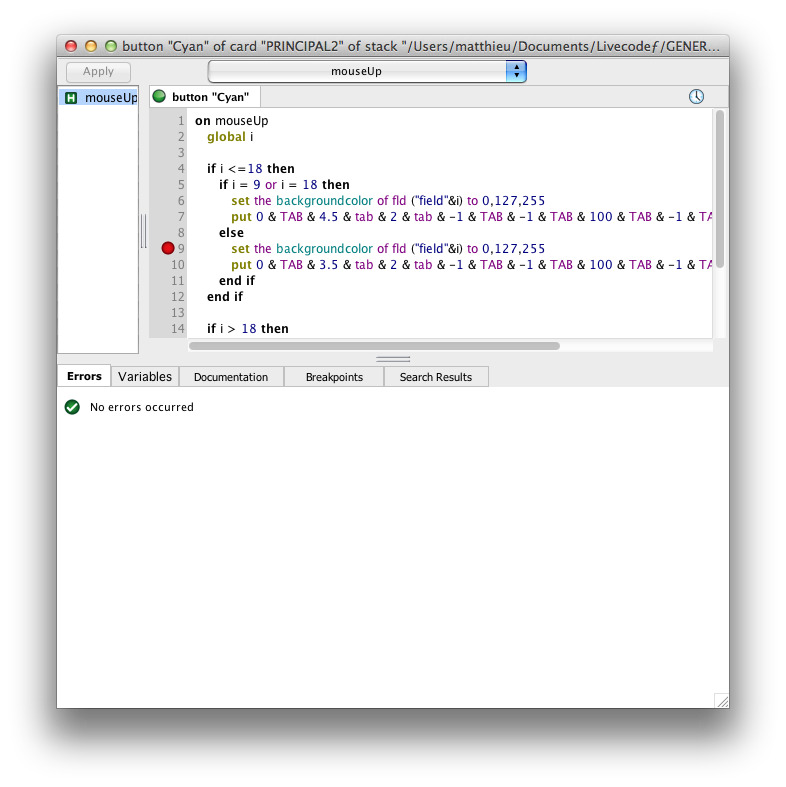The image size is (786, 787).
Task: Click the green checkmark icon in the Errors pane
Action: click(x=72, y=407)
